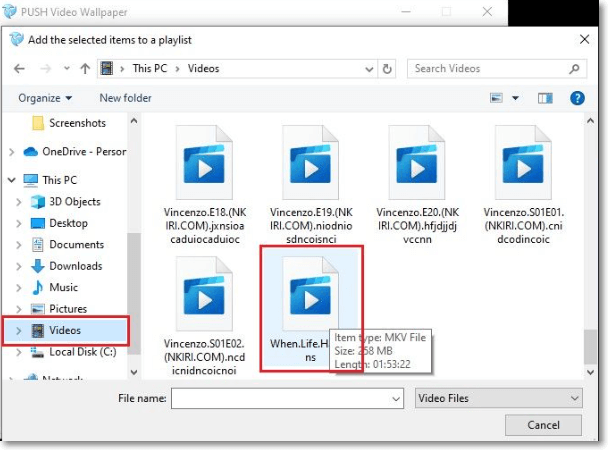This screenshot has width=608, height=450.
Task: Expand the Documents tree node
Action: [x=19, y=245]
